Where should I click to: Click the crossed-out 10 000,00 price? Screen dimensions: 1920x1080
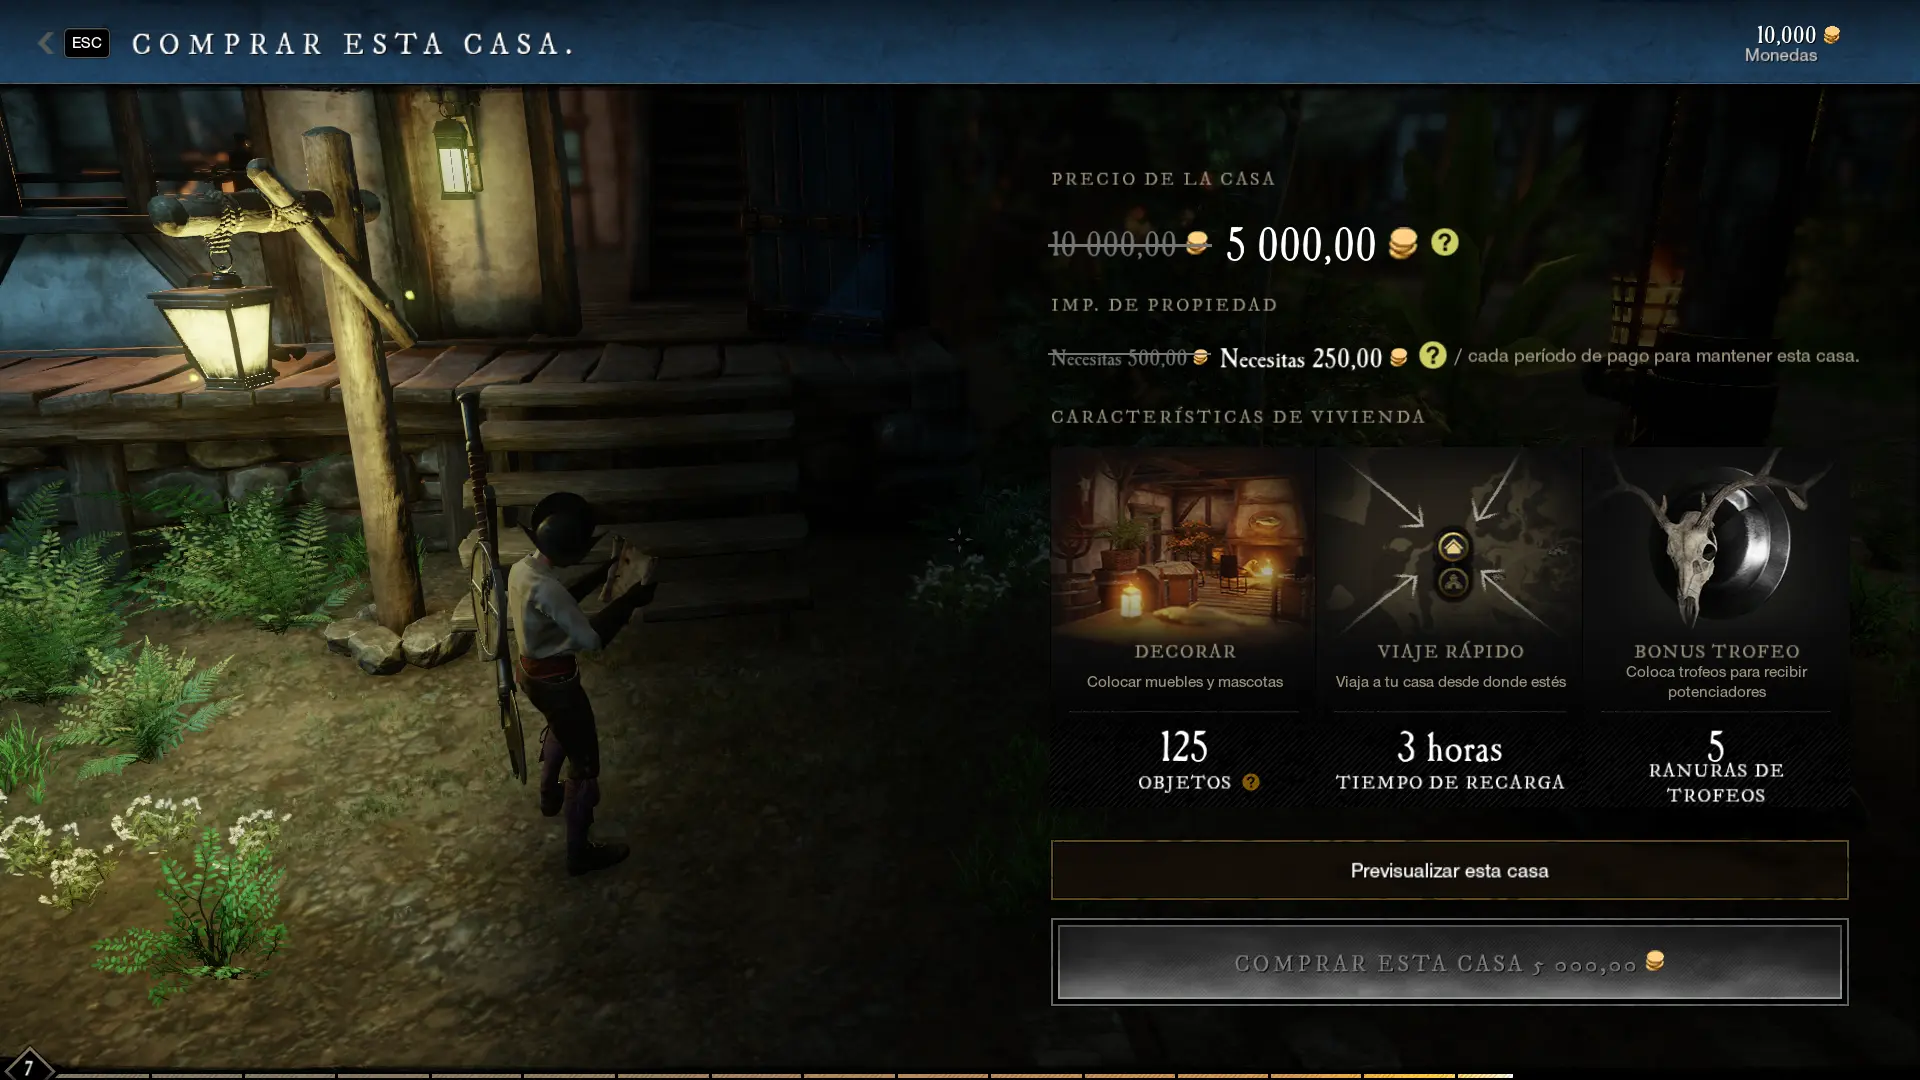point(1113,243)
